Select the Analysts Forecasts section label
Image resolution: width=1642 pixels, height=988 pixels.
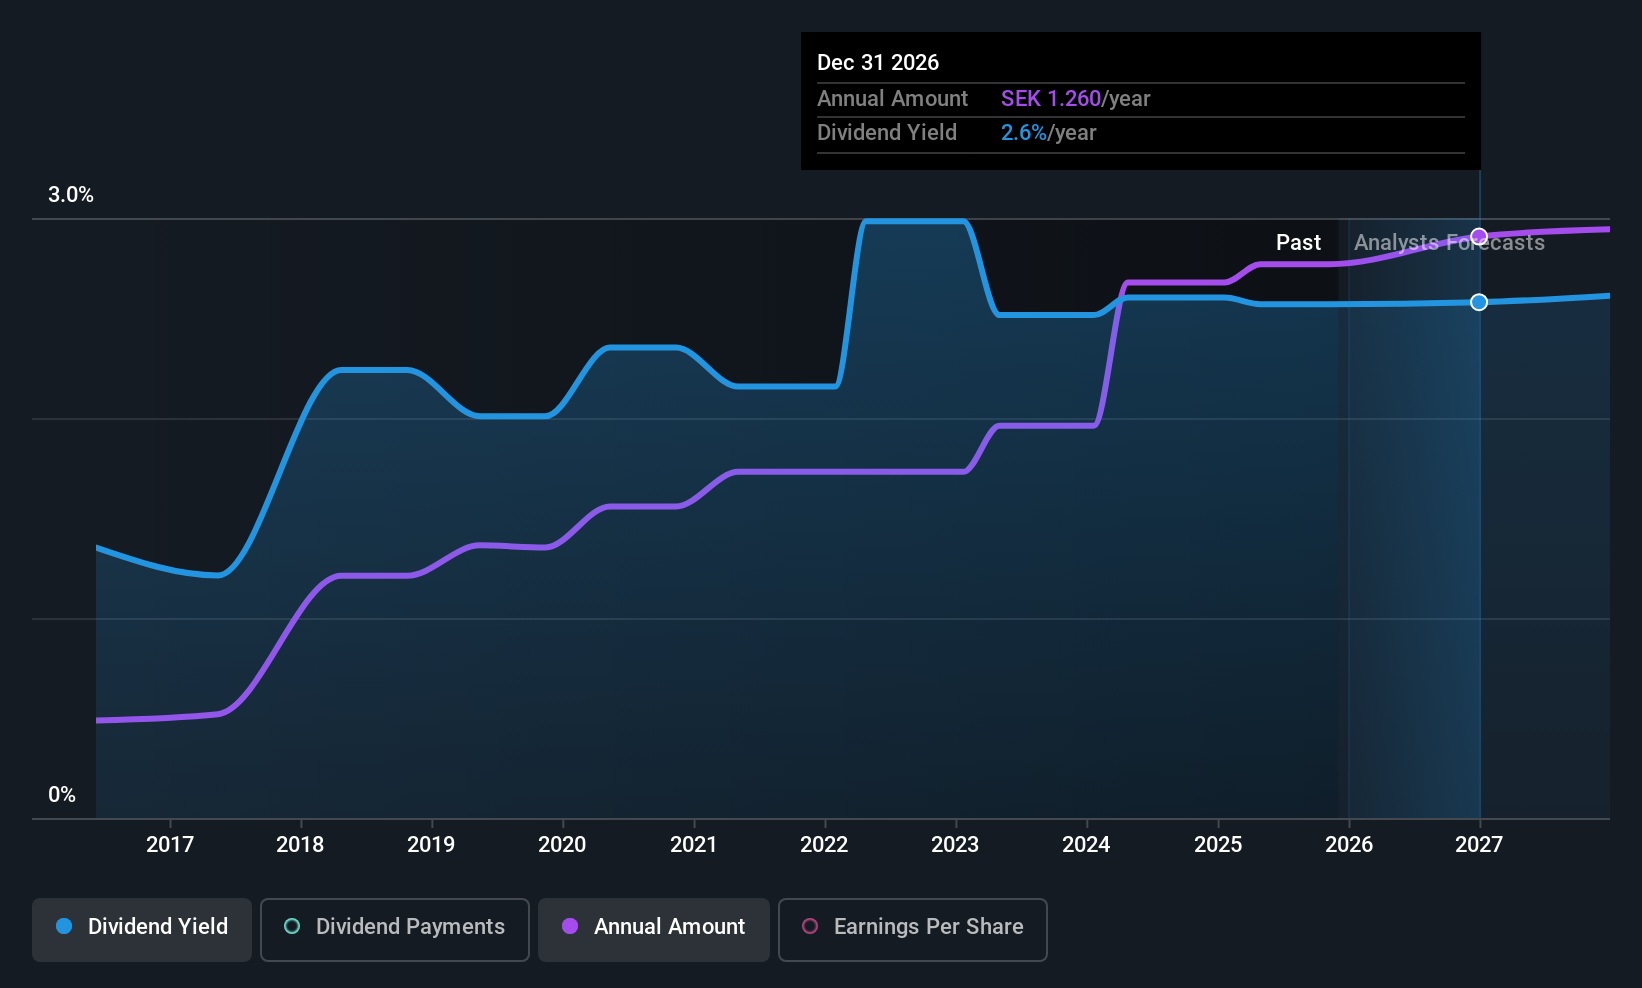coord(1449,243)
